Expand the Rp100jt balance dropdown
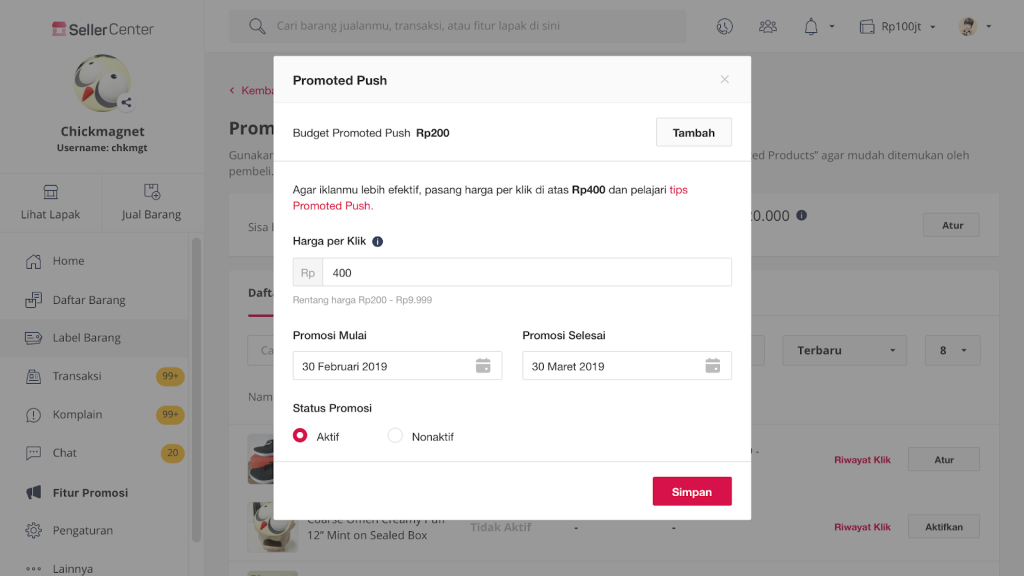 pos(932,27)
